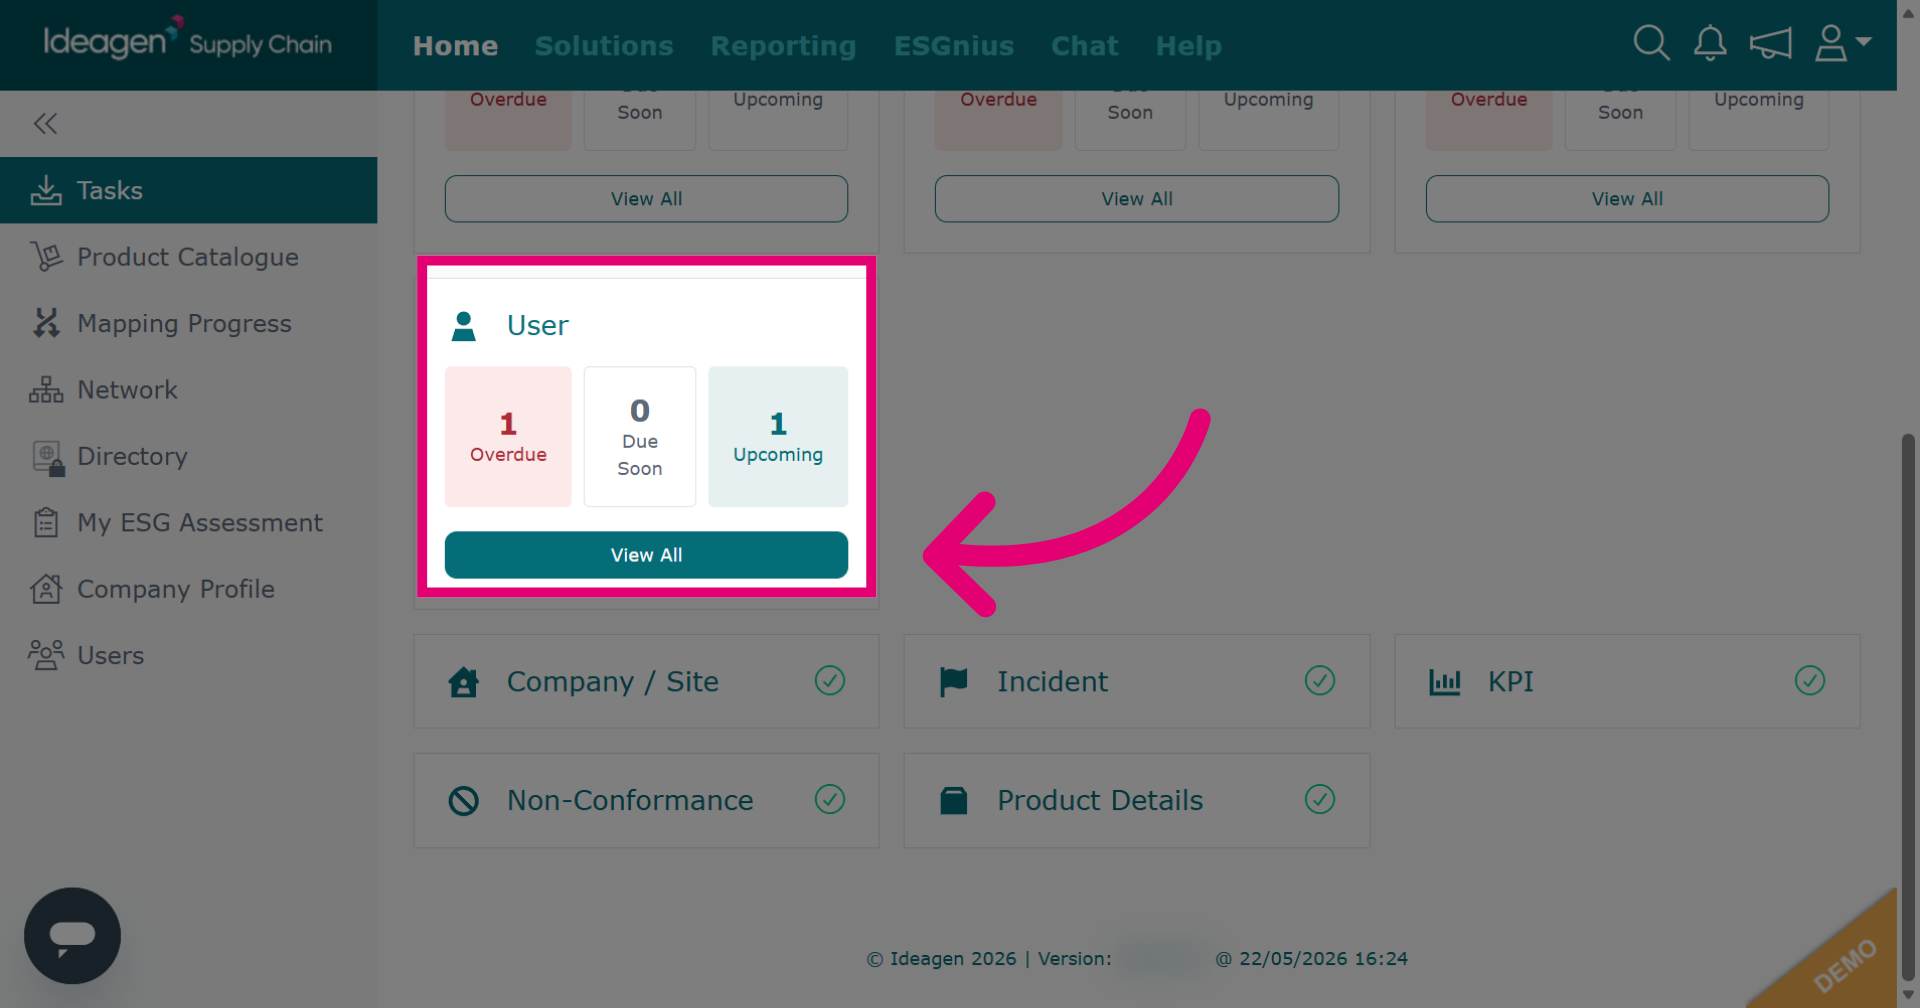Screen dimensions: 1920x1008
Task: Click the My ESG Assessment clipboard icon
Action: [x=46, y=523]
